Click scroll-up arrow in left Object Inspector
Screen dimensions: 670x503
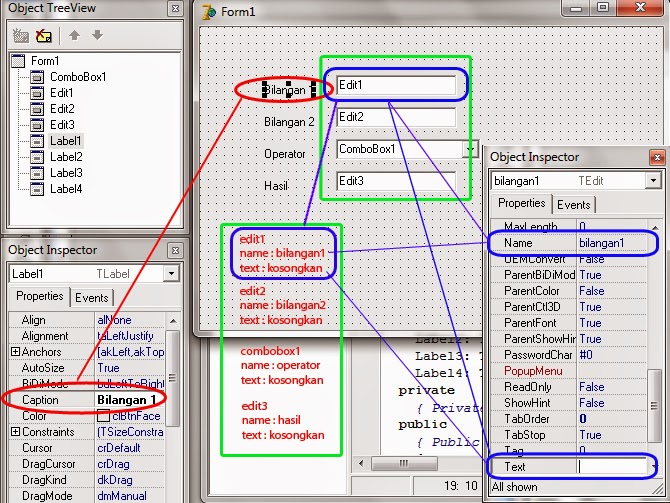click(x=173, y=321)
